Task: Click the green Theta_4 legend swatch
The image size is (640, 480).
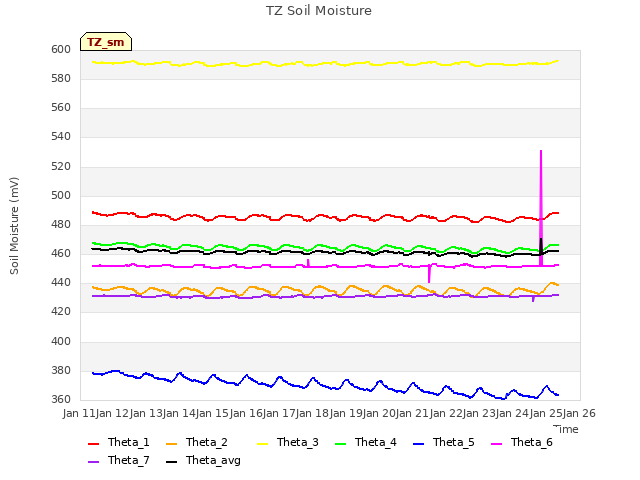Action: click(340, 444)
